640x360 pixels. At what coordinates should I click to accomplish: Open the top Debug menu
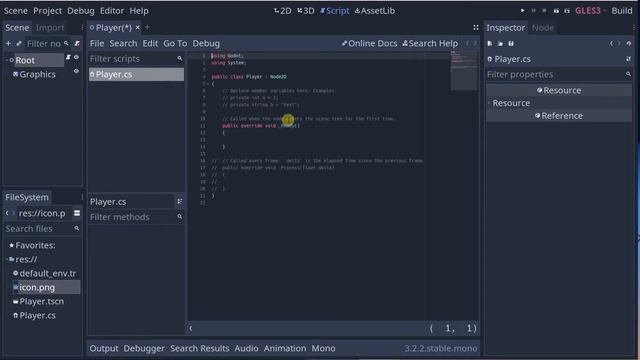pos(81,11)
